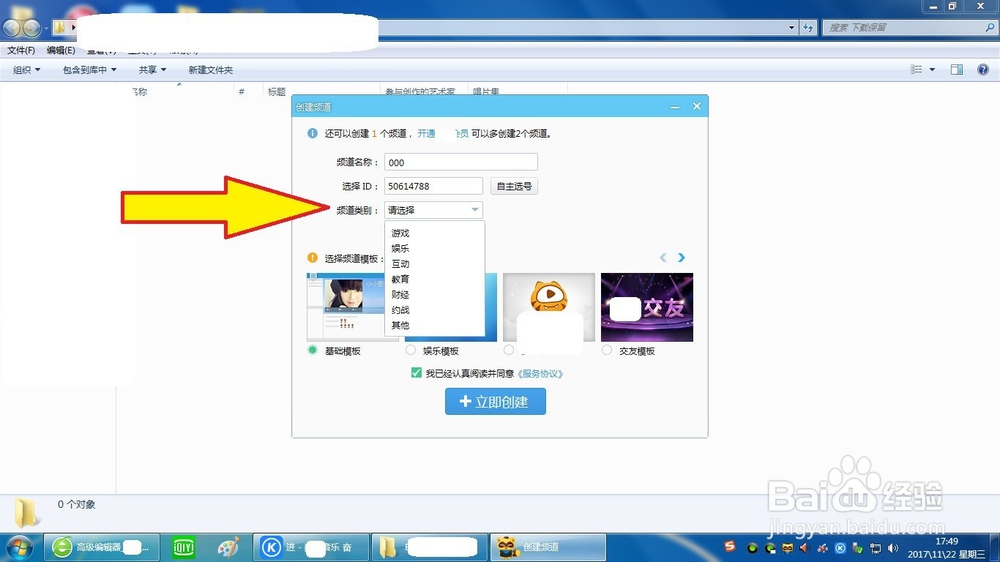This screenshot has width=1000, height=562.
Task: Switch to Kugou music taskbar window
Action: point(311,547)
